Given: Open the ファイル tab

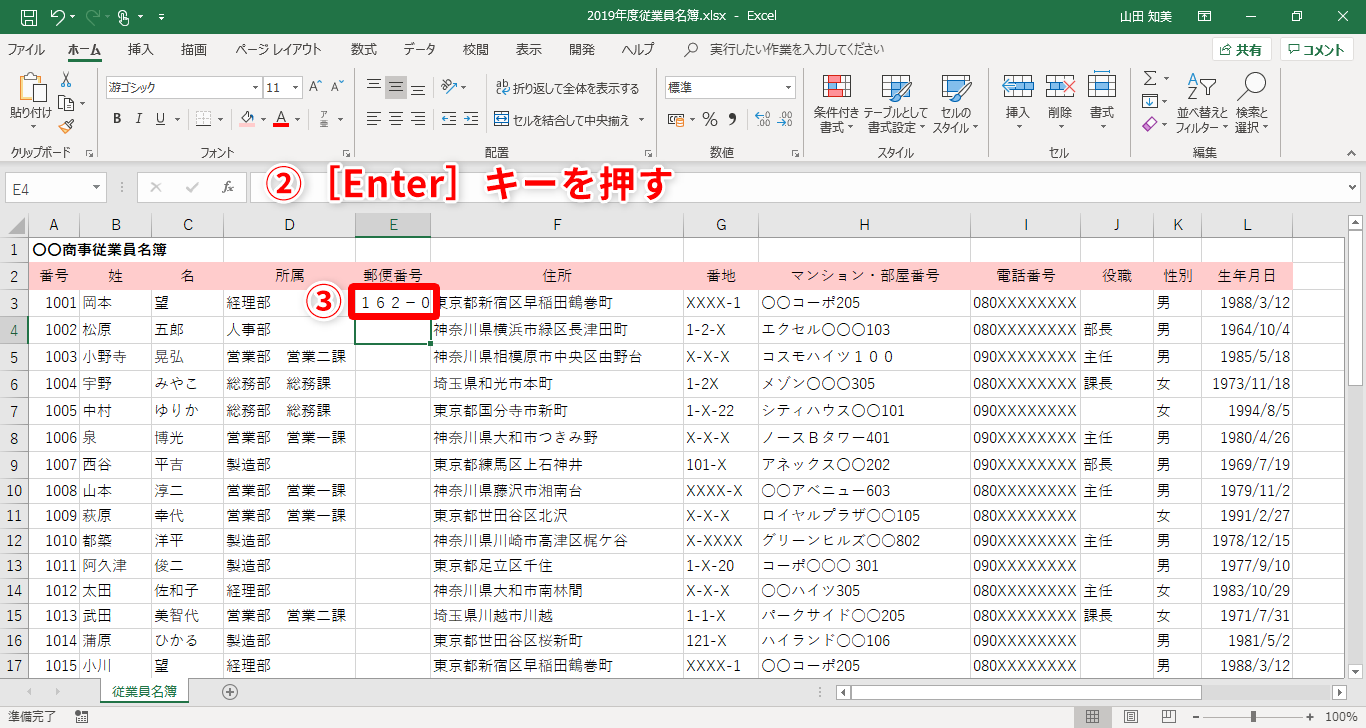Looking at the screenshot, I should 26,49.
